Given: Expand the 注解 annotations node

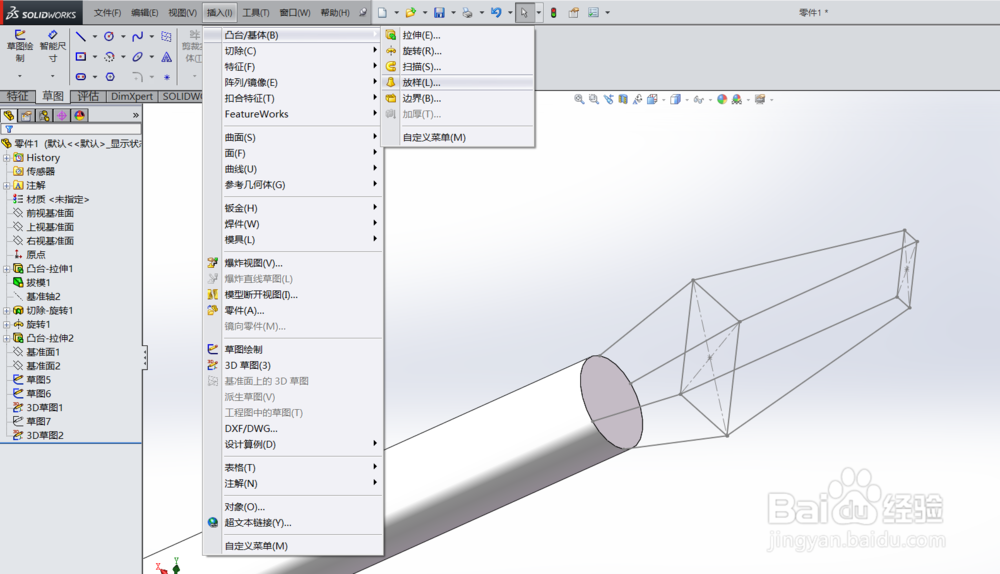Looking at the screenshot, I should pos(6,186).
